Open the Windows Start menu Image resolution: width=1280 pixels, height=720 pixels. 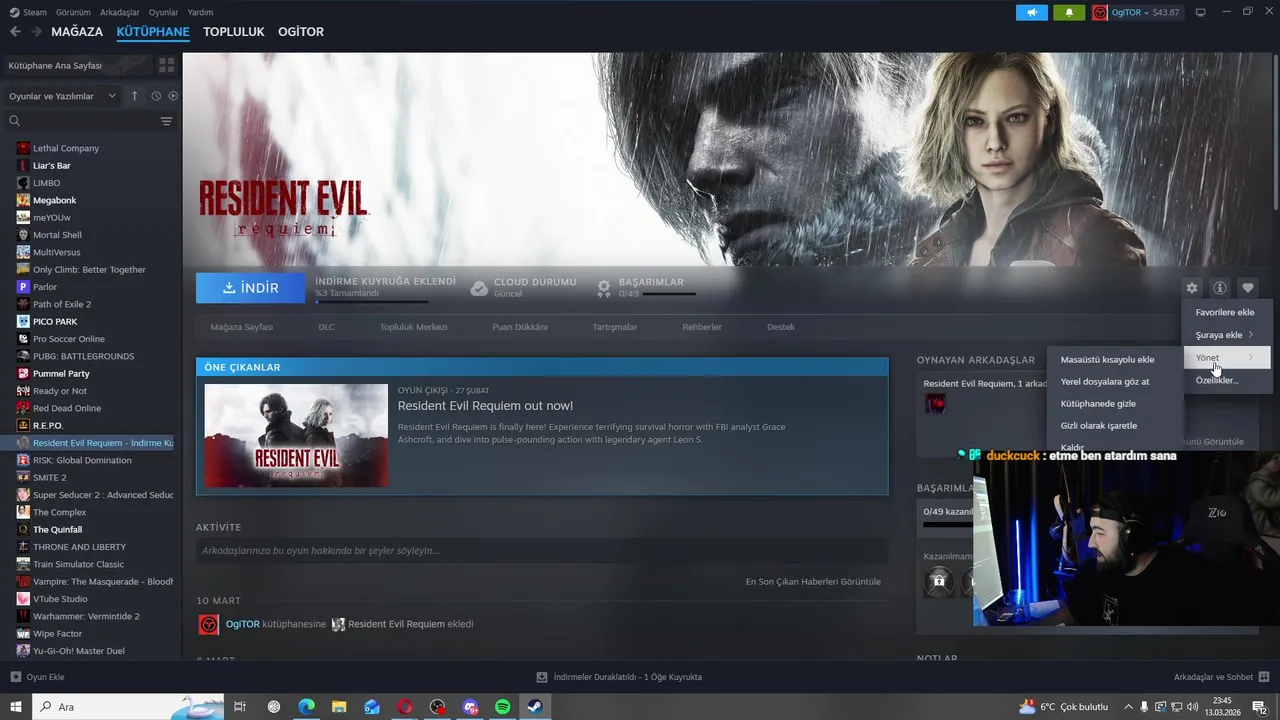pyautogui.click(x=15, y=707)
